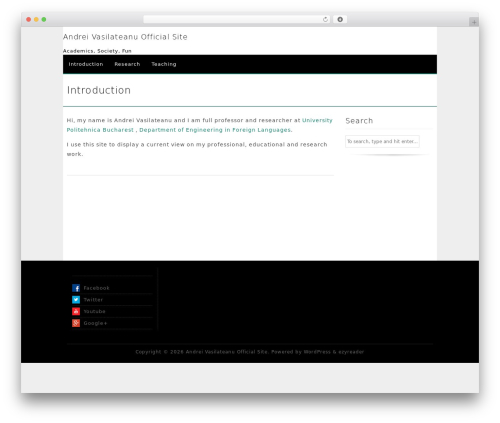This screenshot has height=423, width=500.
Task: Click the ezyreader link in footer
Action: 351,352
